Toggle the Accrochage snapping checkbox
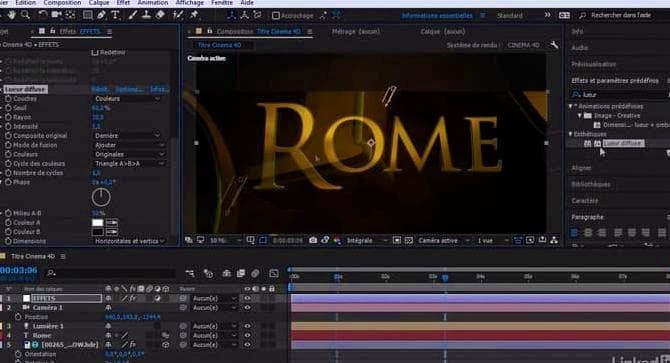 pos(276,16)
